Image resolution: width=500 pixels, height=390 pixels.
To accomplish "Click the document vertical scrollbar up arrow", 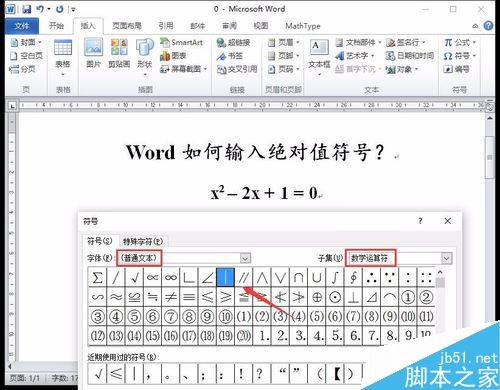I will coord(489,118).
